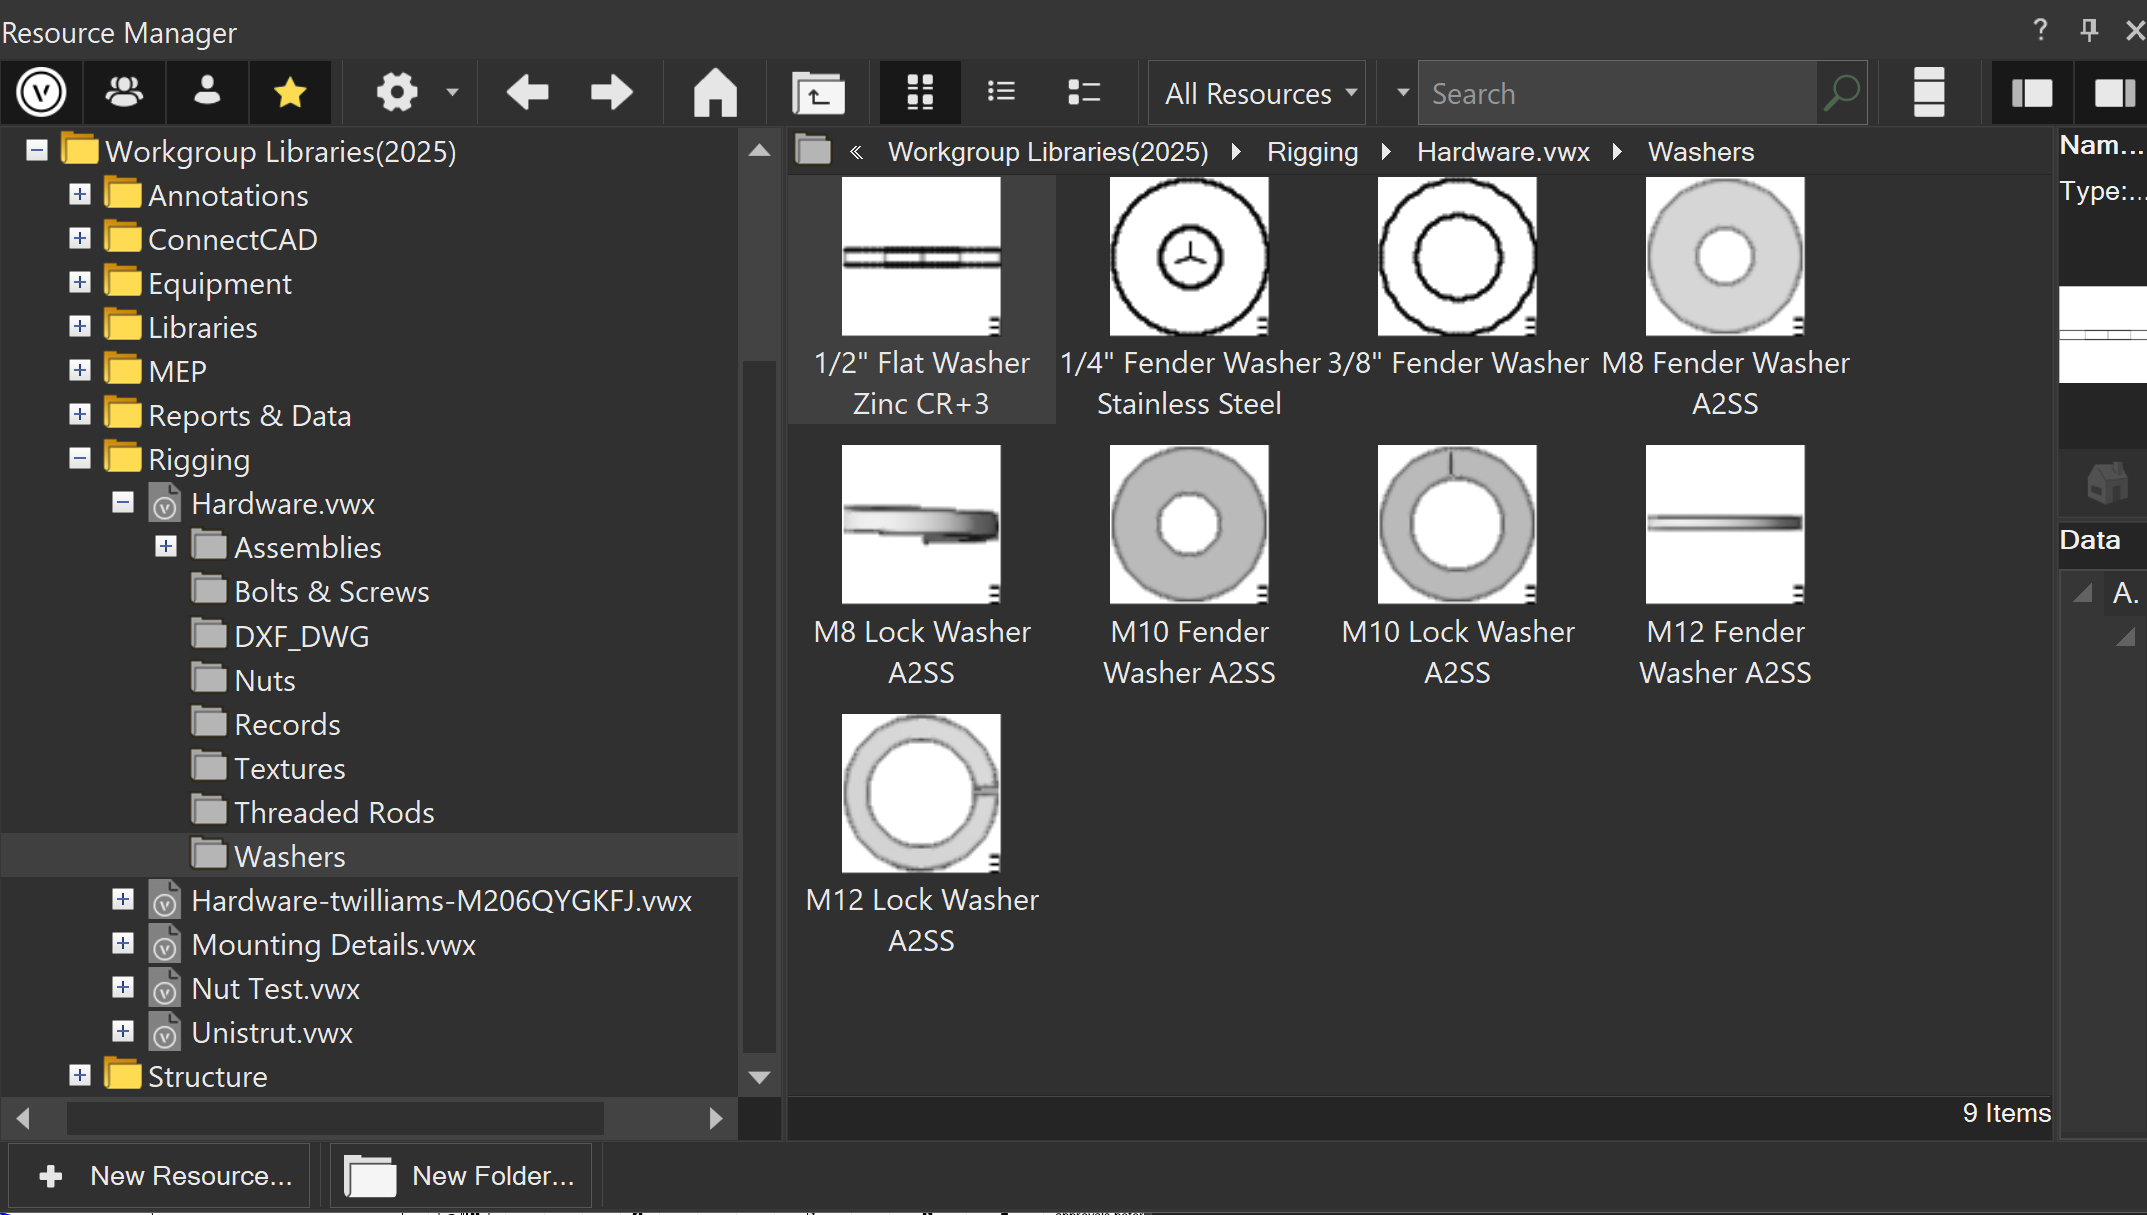
Task: Select the User Libraries person icon
Action: (x=205, y=92)
